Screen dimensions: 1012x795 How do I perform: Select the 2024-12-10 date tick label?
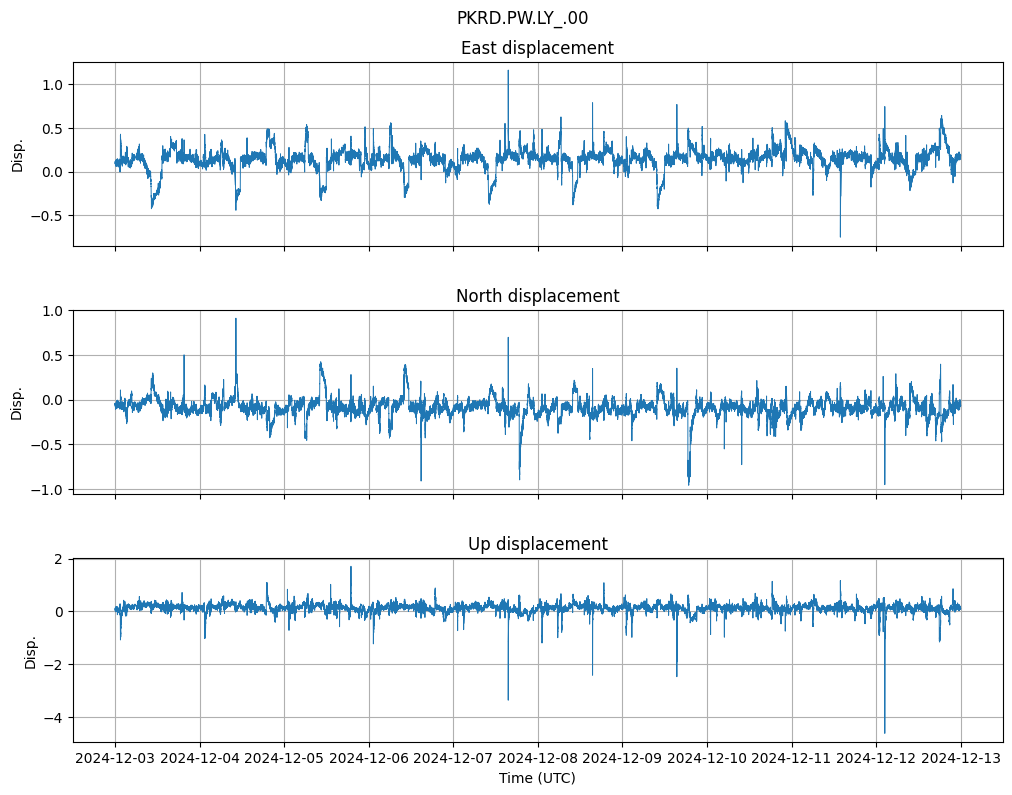click(x=707, y=759)
